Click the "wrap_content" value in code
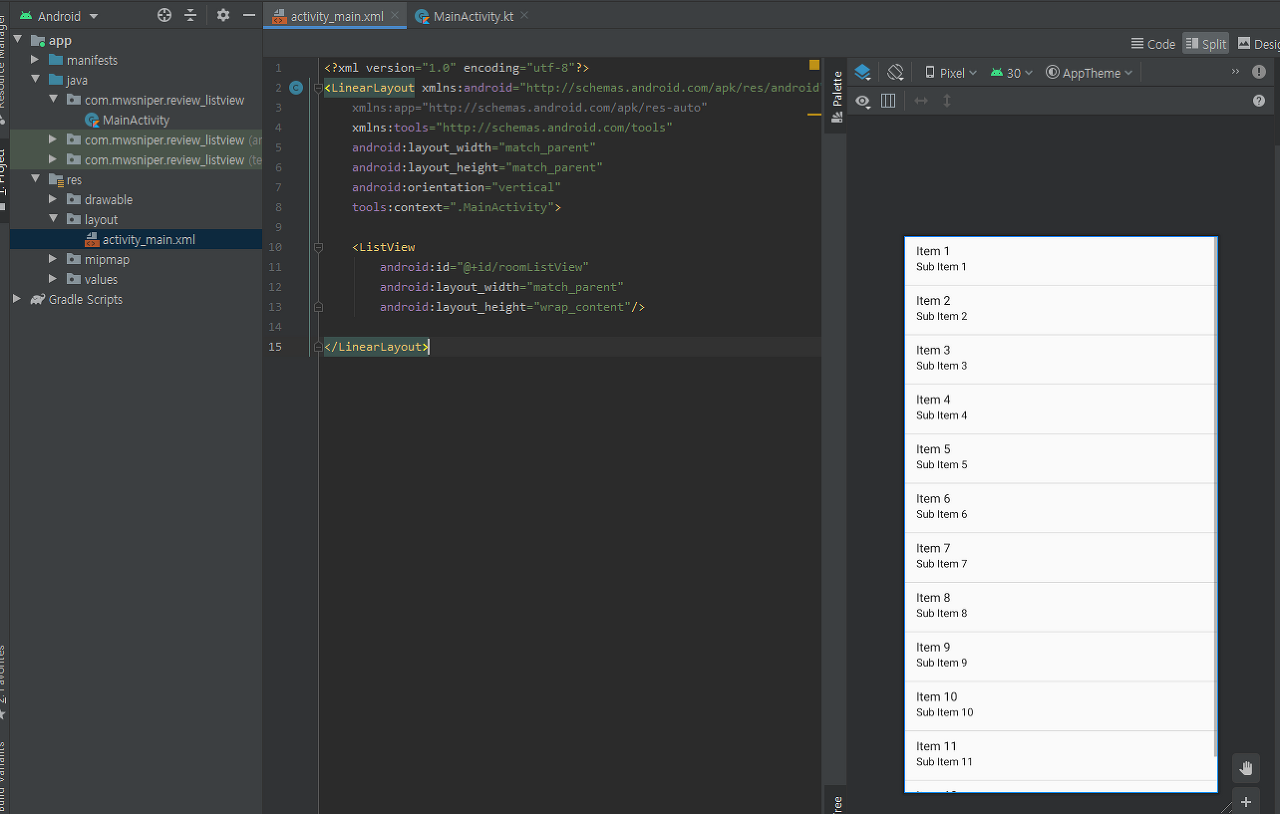The width and height of the screenshot is (1280, 814). [580, 307]
